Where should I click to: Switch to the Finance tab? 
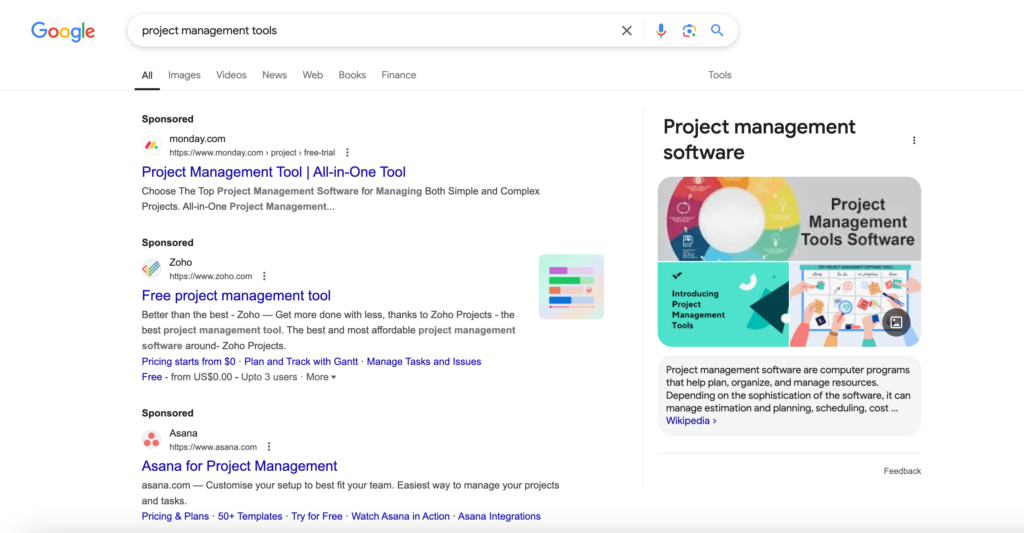tap(398, 75)
